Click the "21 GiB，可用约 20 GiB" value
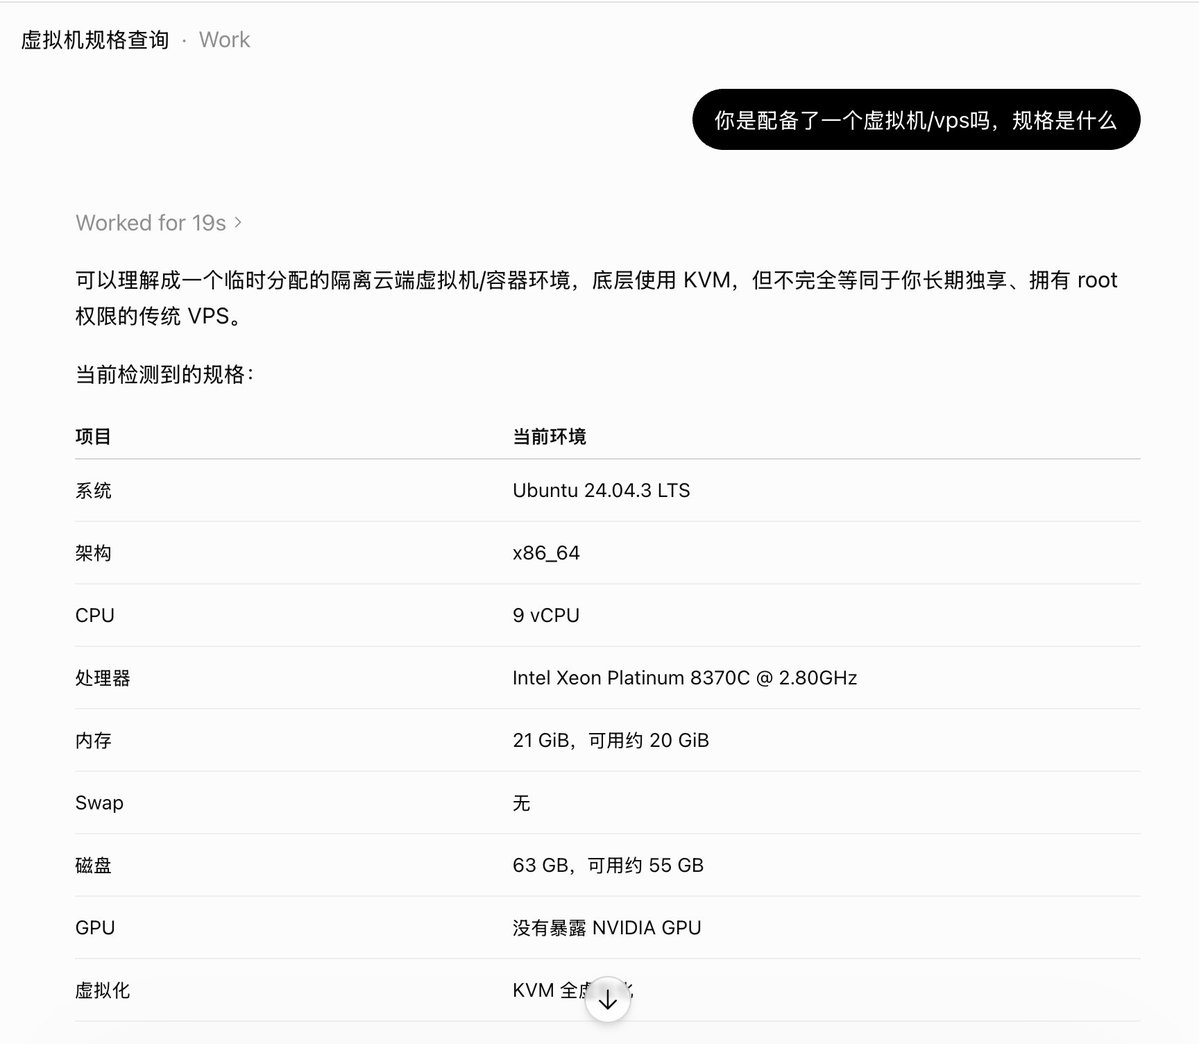 coord(611,740)
